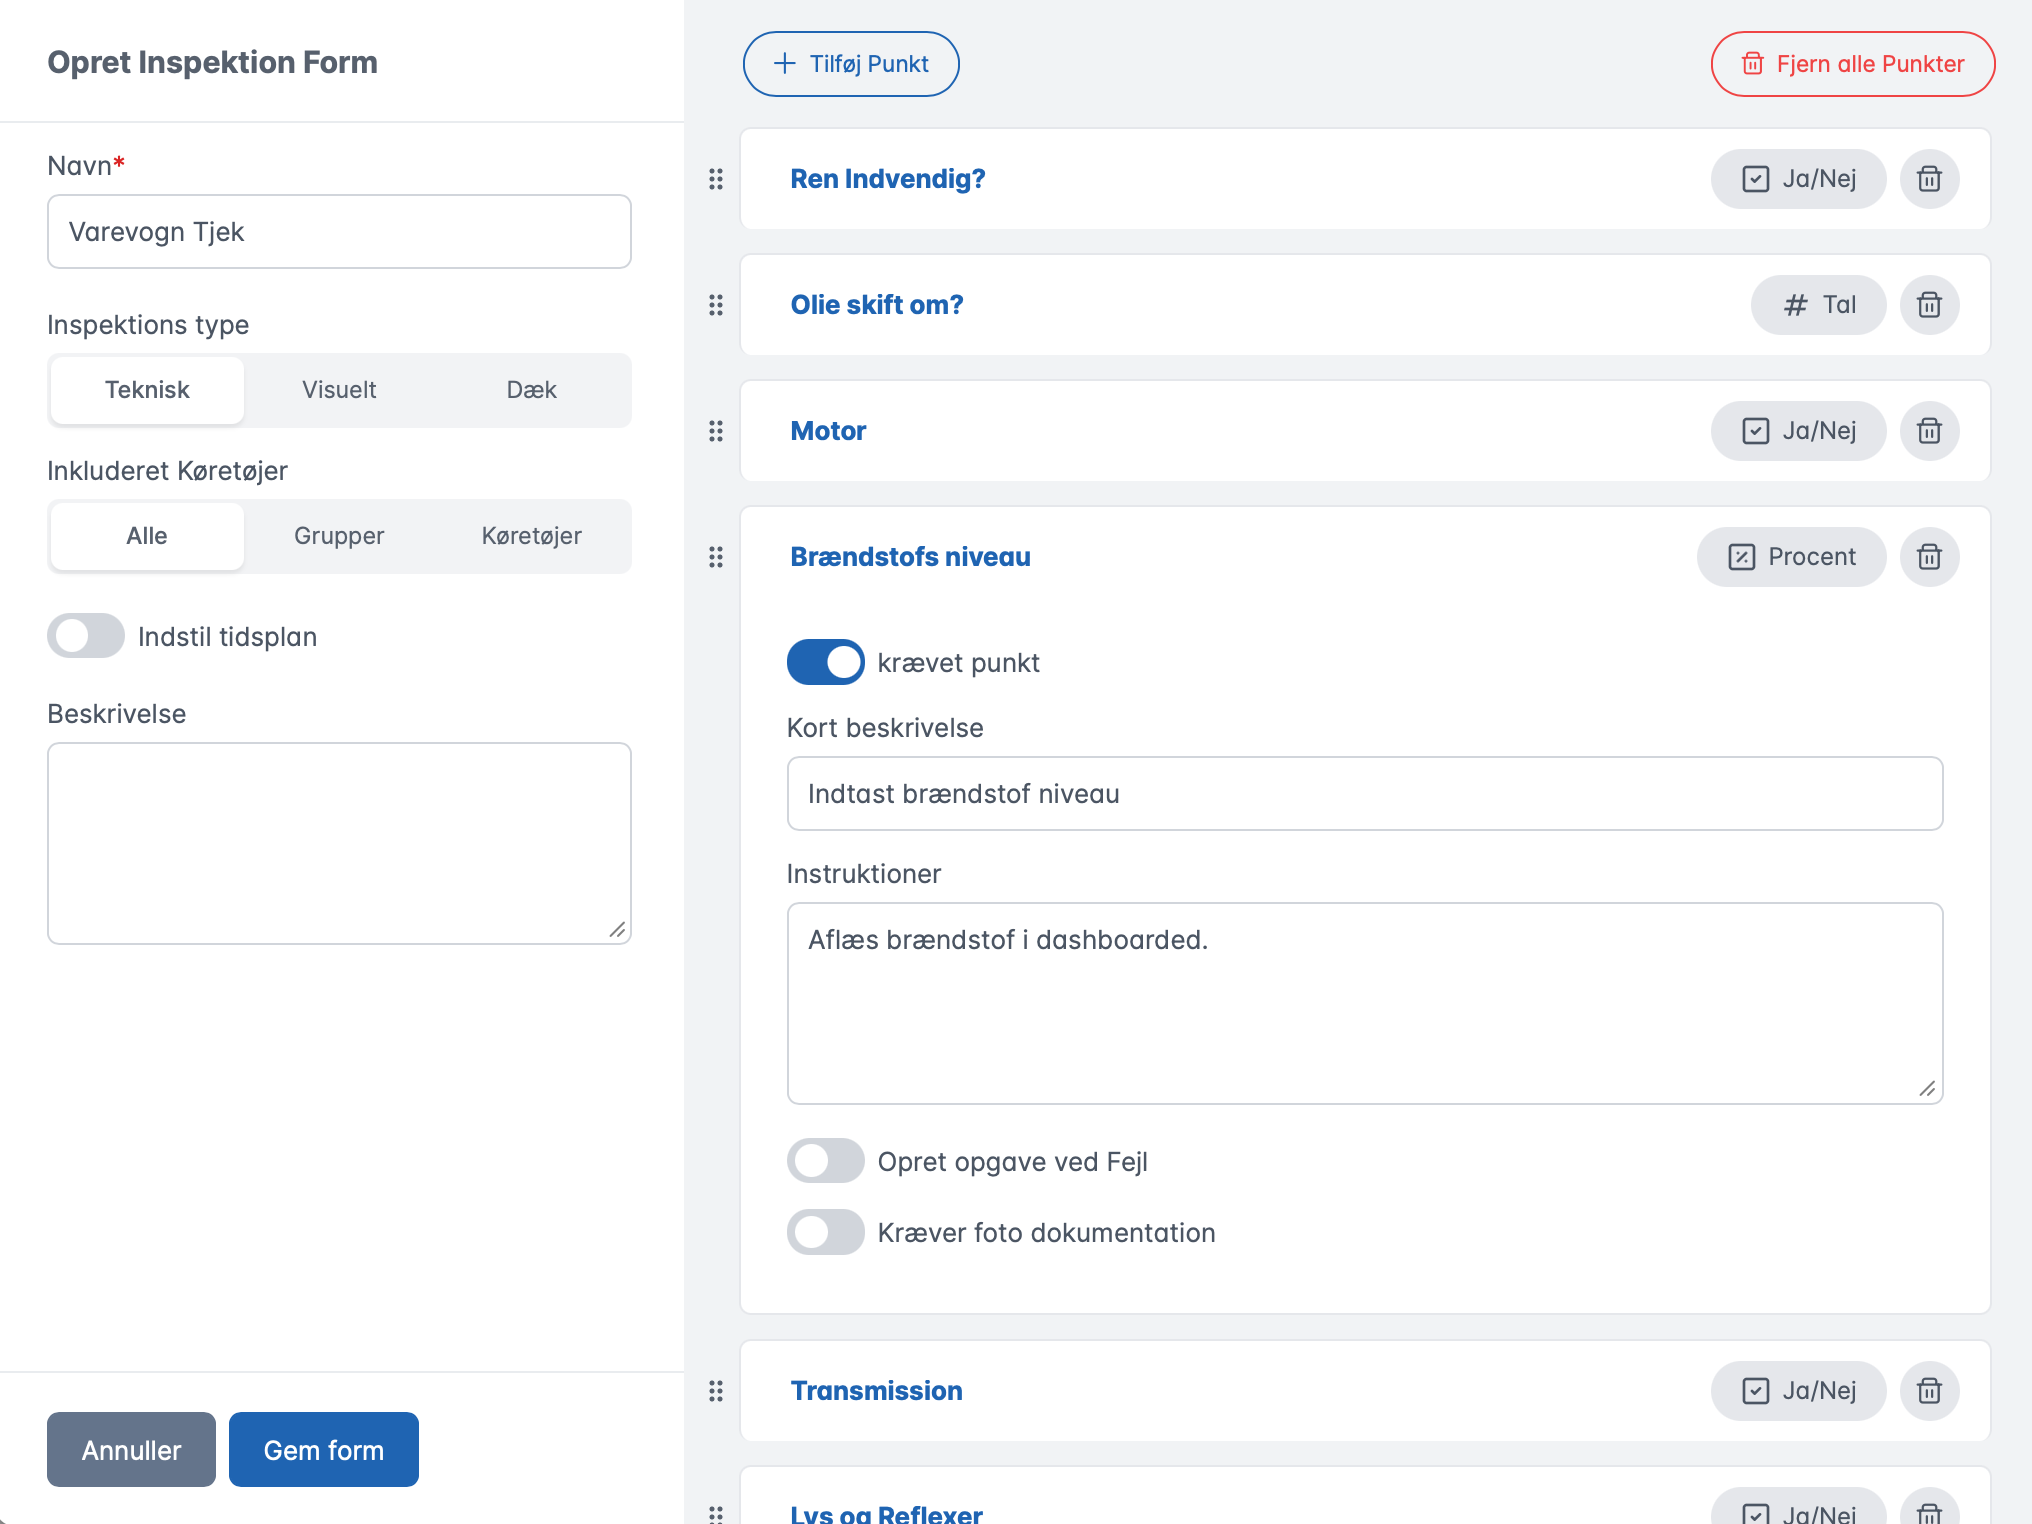Click trash icon on Olie skift om? row
The height and width of the screenshot is (1524, 2032).
(x=1928, y=305)
